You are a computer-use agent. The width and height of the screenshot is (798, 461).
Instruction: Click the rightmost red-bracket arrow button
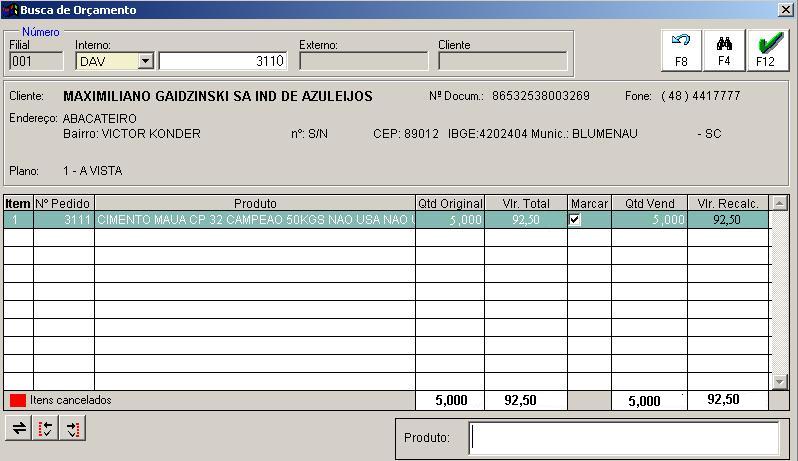(72, 429)
